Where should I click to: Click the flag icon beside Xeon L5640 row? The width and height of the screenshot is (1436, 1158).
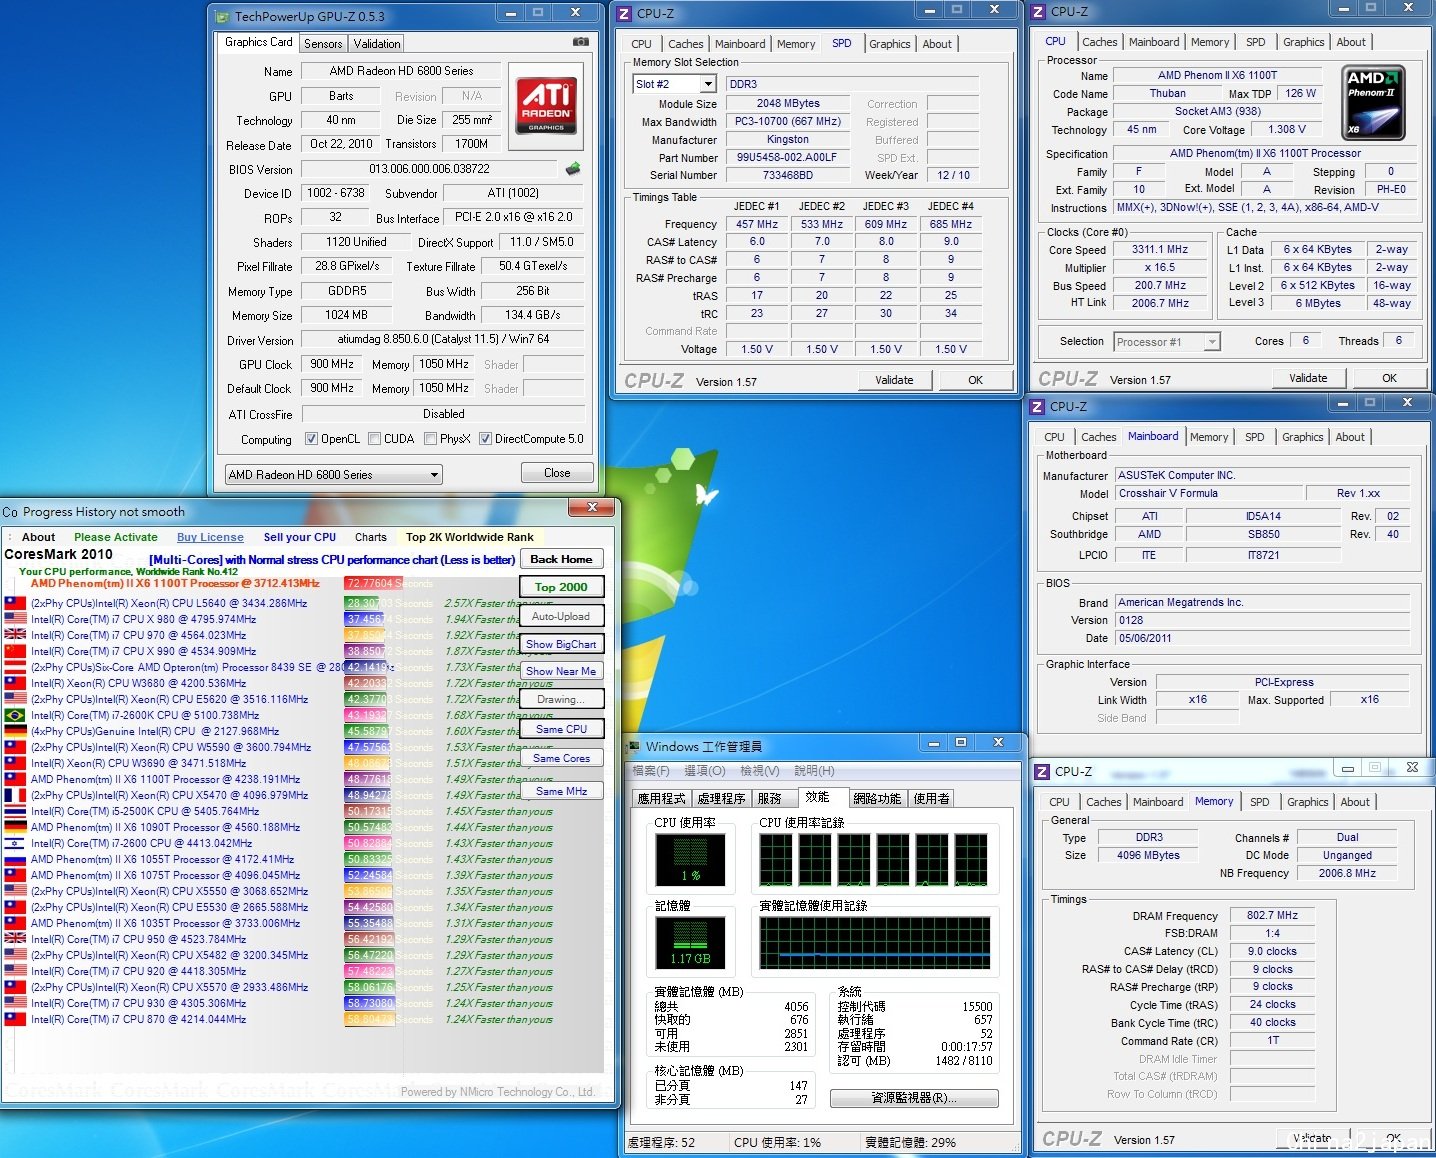coord(15,603)
